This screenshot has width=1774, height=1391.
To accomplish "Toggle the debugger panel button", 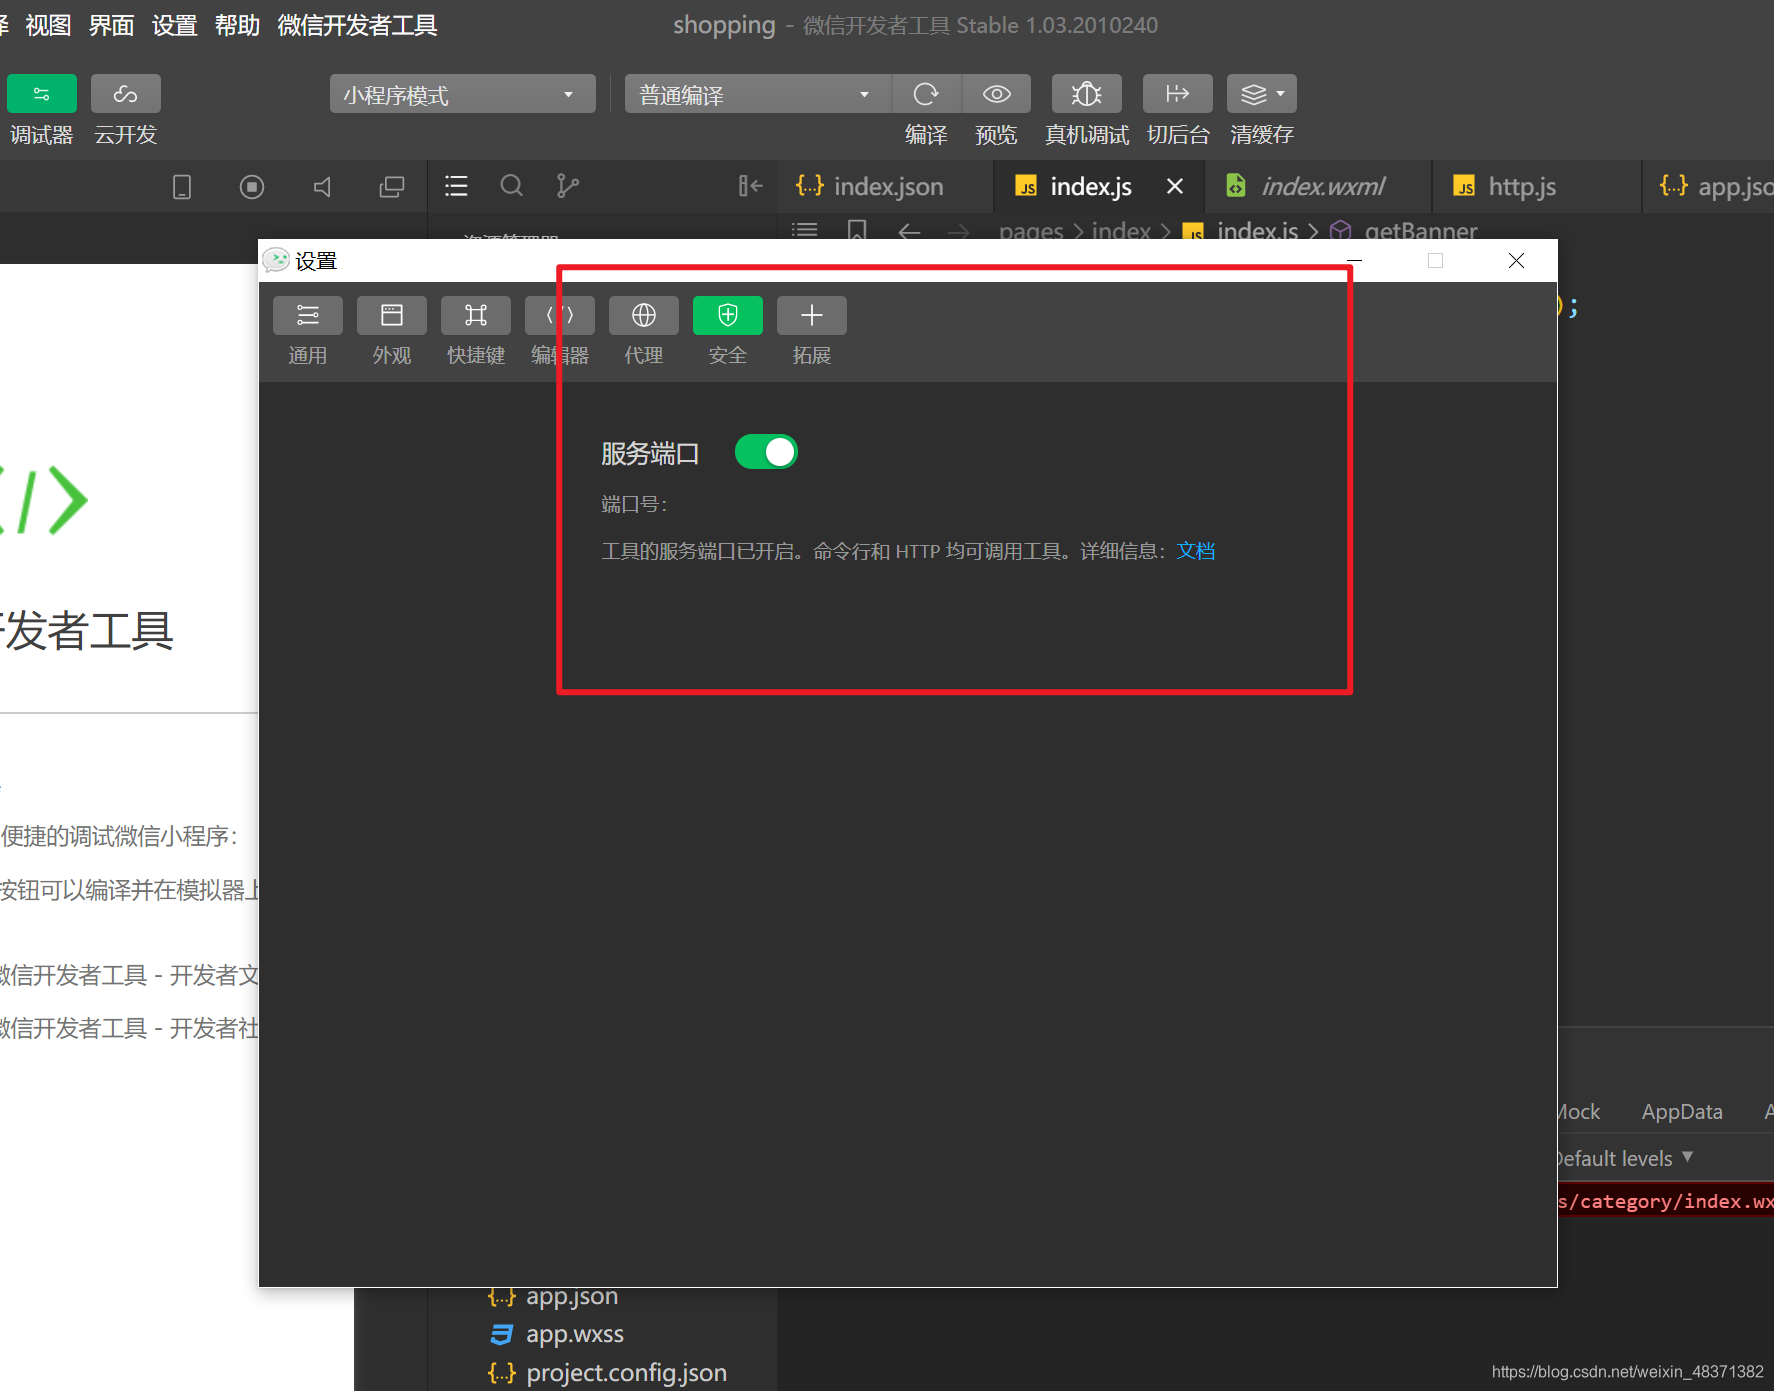I will 41,94.
